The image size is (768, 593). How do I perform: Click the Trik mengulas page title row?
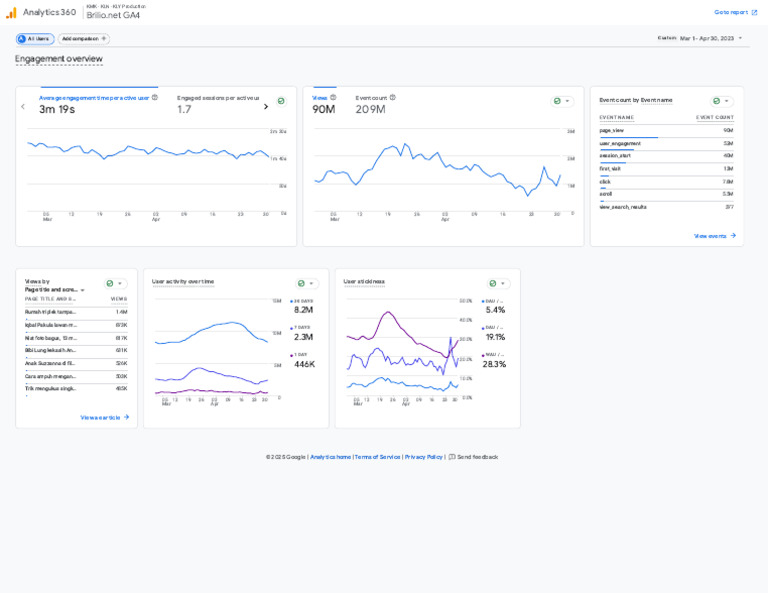(x=76, y=389)
